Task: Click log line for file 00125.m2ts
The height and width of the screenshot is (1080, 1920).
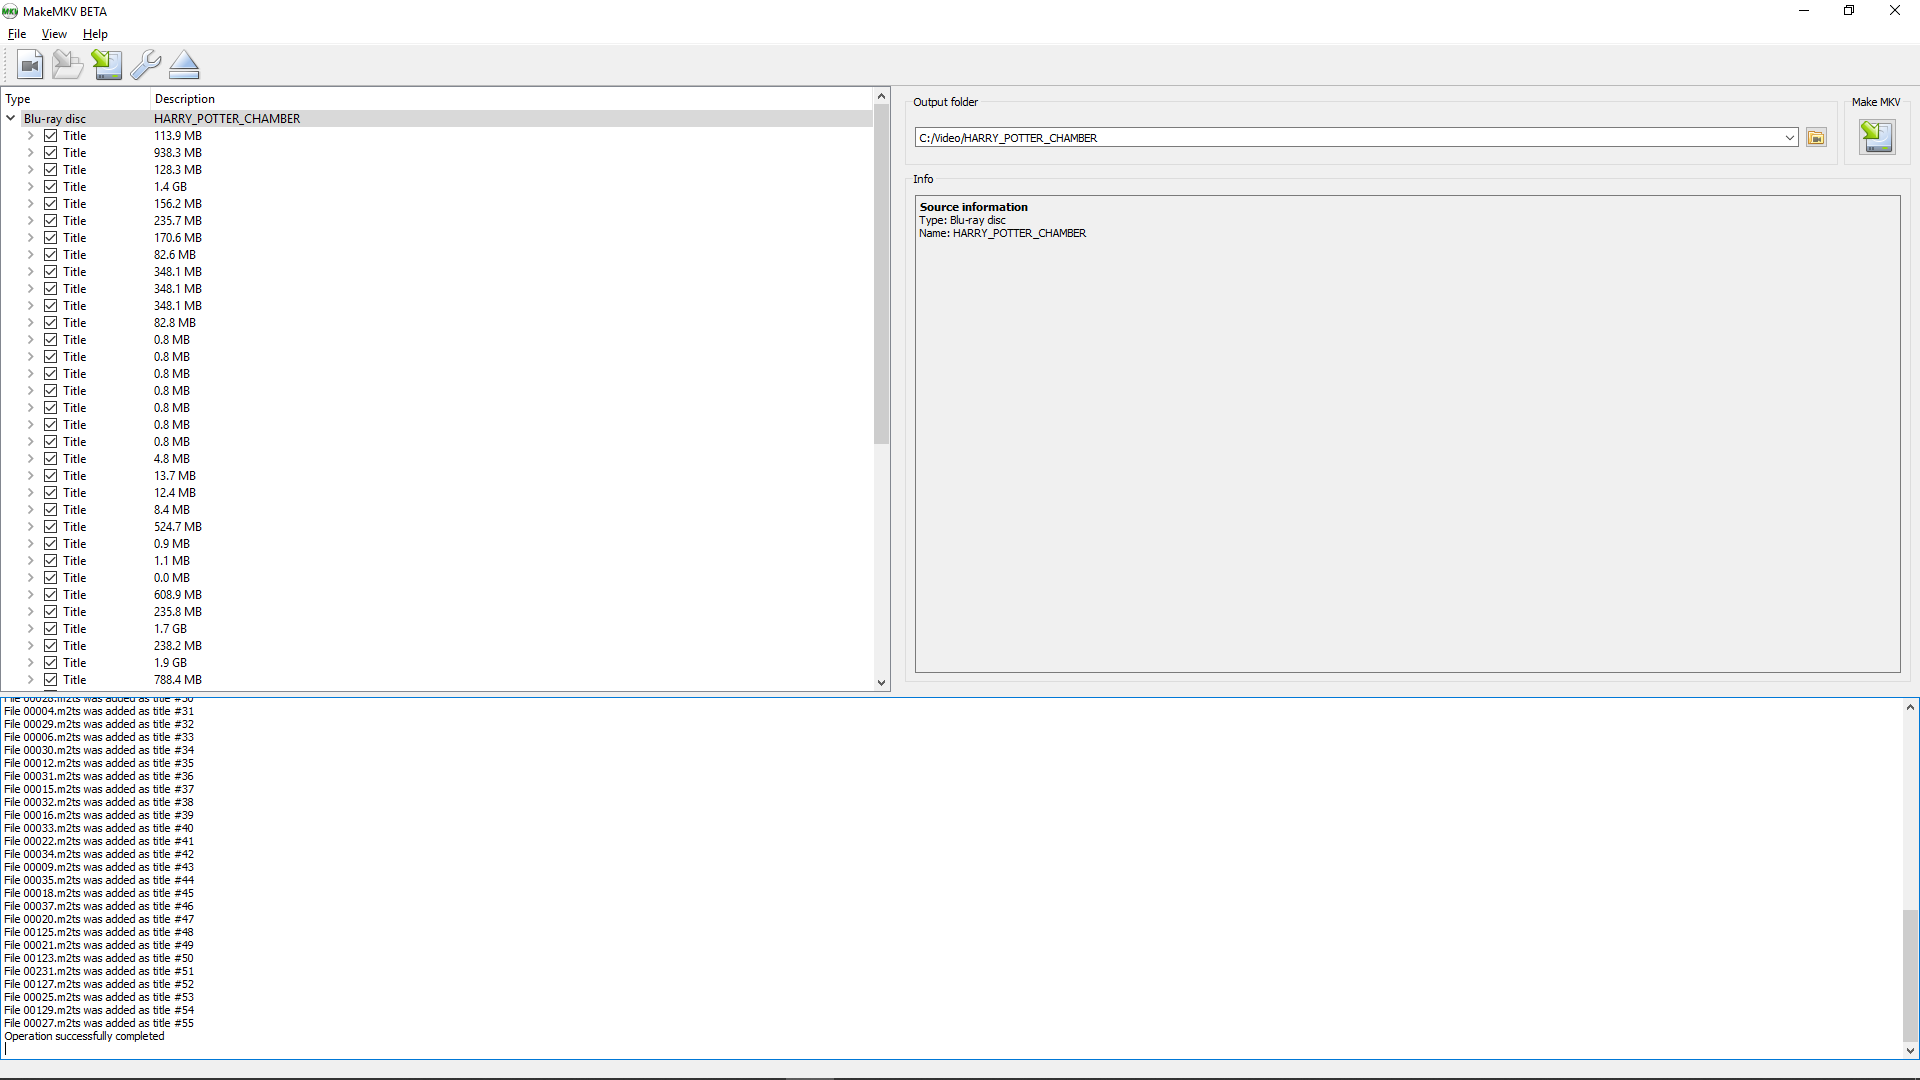Action: coord(99,933)
